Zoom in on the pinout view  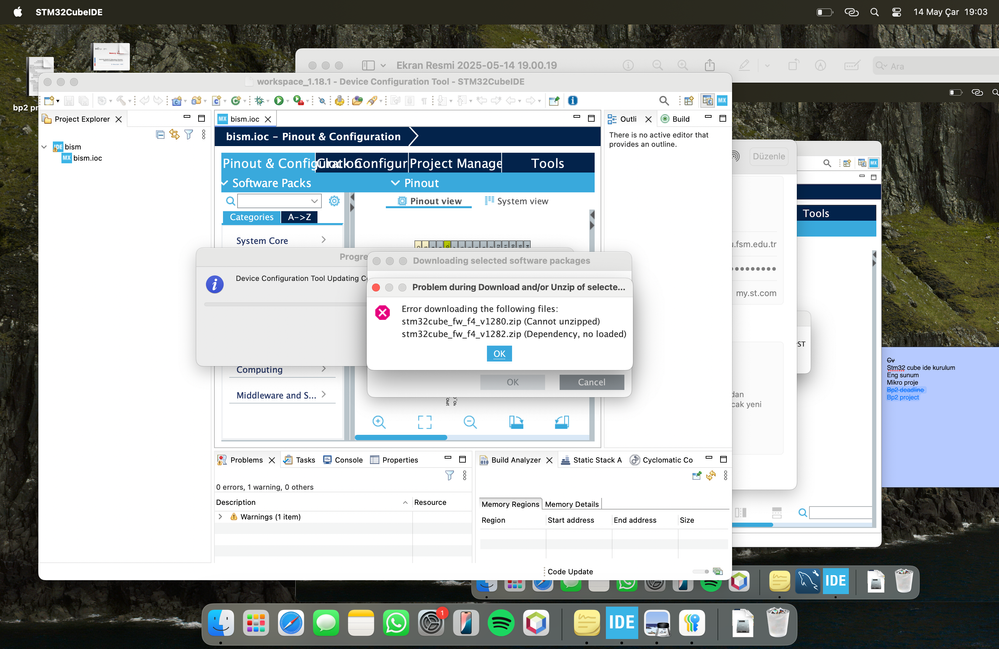coord(379,422)
